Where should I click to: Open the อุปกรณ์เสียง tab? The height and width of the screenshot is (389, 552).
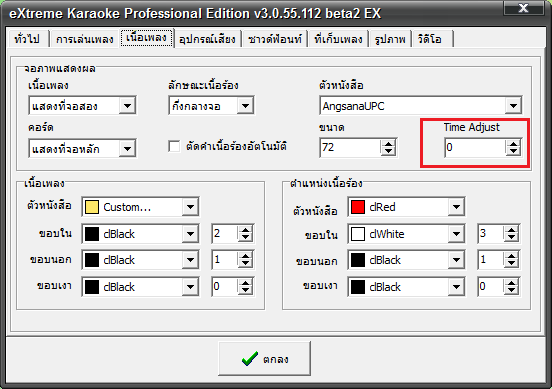pyautogui.click(x=207, y=39)
